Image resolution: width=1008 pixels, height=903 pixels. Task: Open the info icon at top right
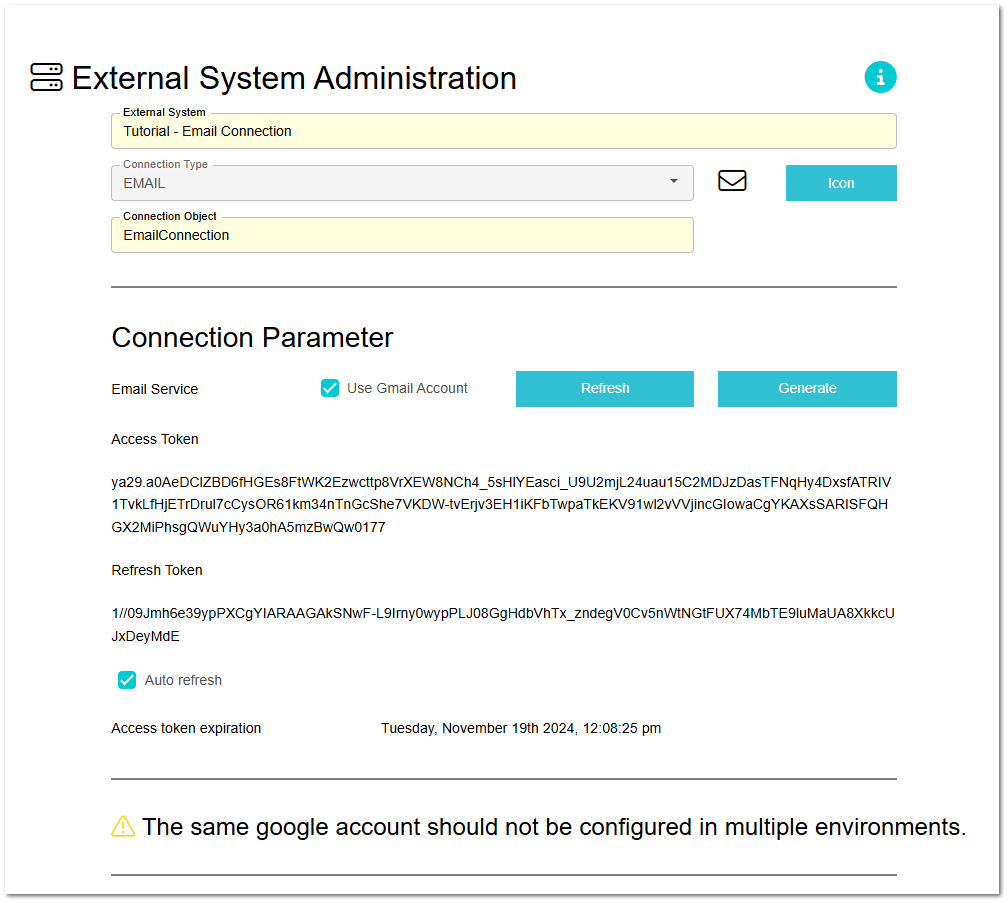pos(880,77)
